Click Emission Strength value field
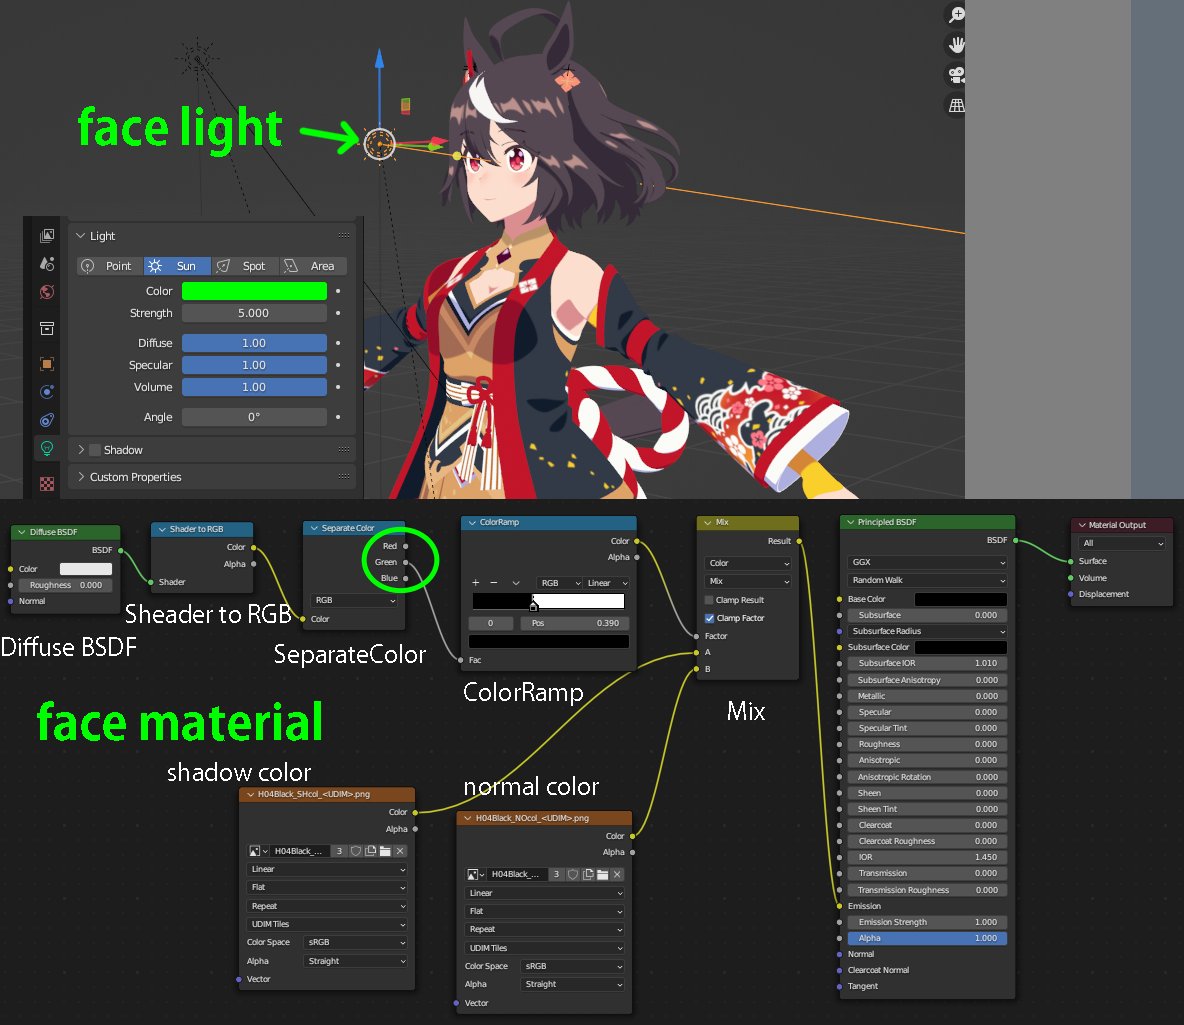This screenshot has height=1025, width=1184. 927,922
